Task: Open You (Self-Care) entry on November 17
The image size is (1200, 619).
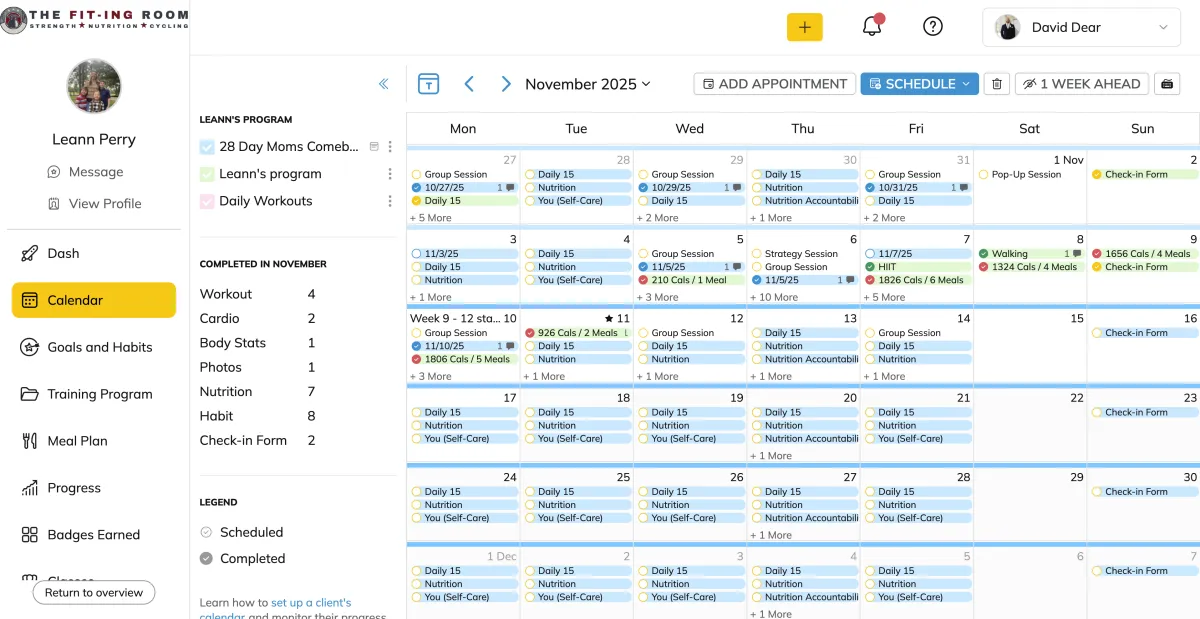Action: (x=463, y=438)
